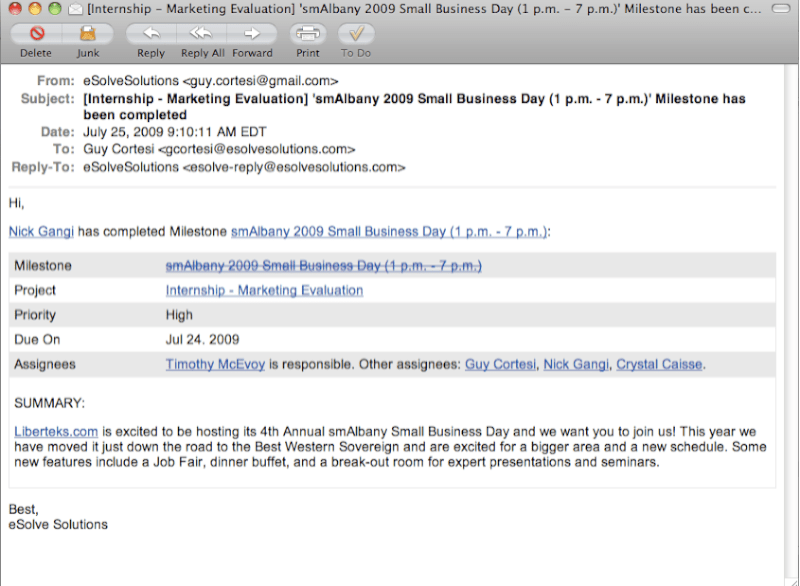Click the date July 25, 2009 9:10:11 AM EDT
The height and width of the screenshot is (586, 800).
pos(174,132)
